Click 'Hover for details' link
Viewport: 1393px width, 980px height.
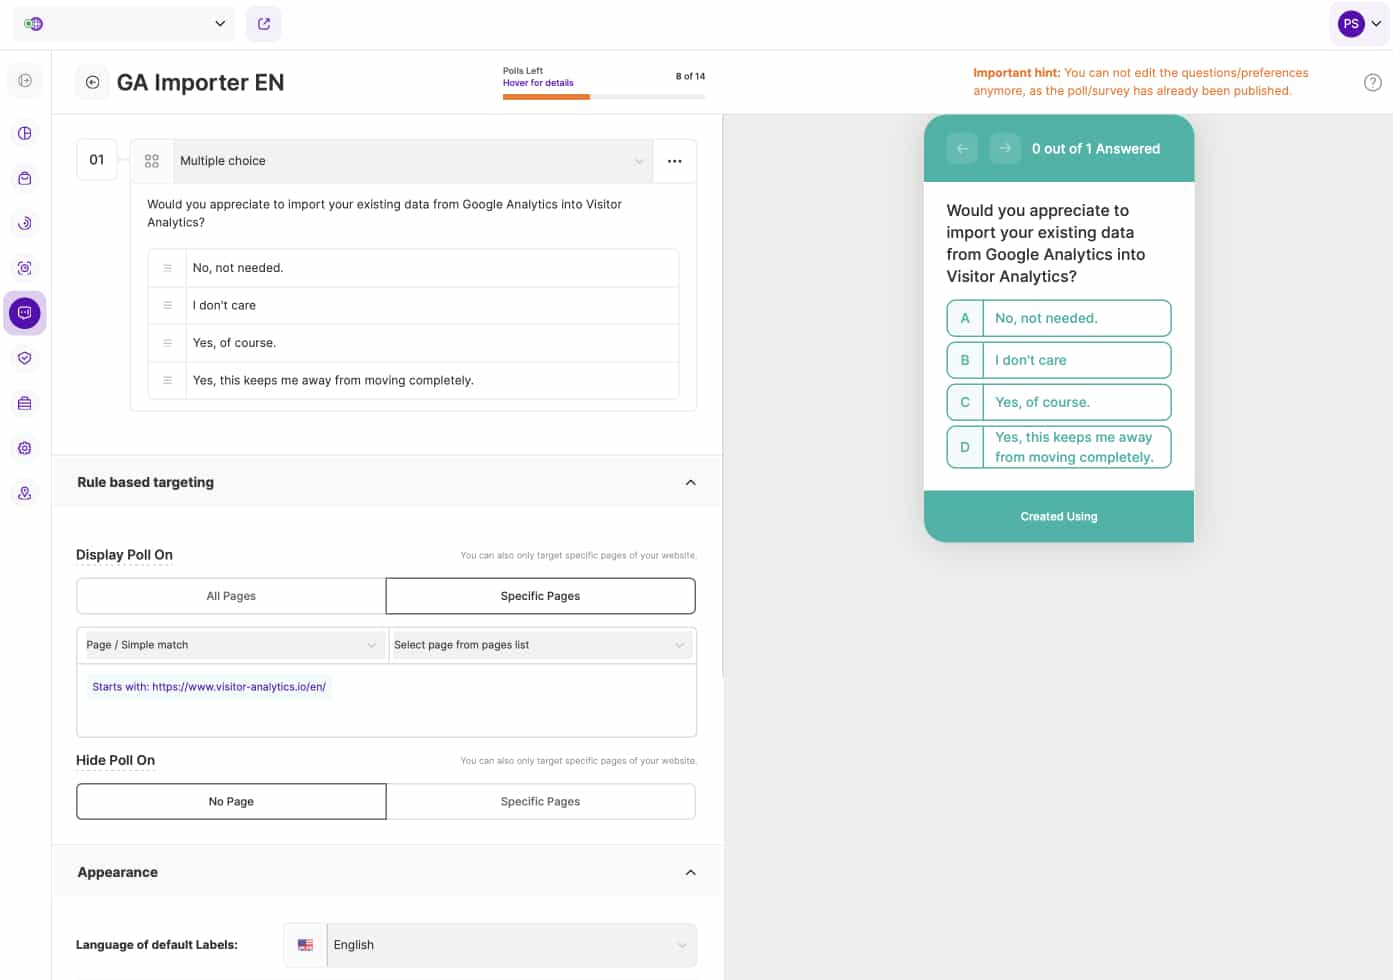coord(538,83)
